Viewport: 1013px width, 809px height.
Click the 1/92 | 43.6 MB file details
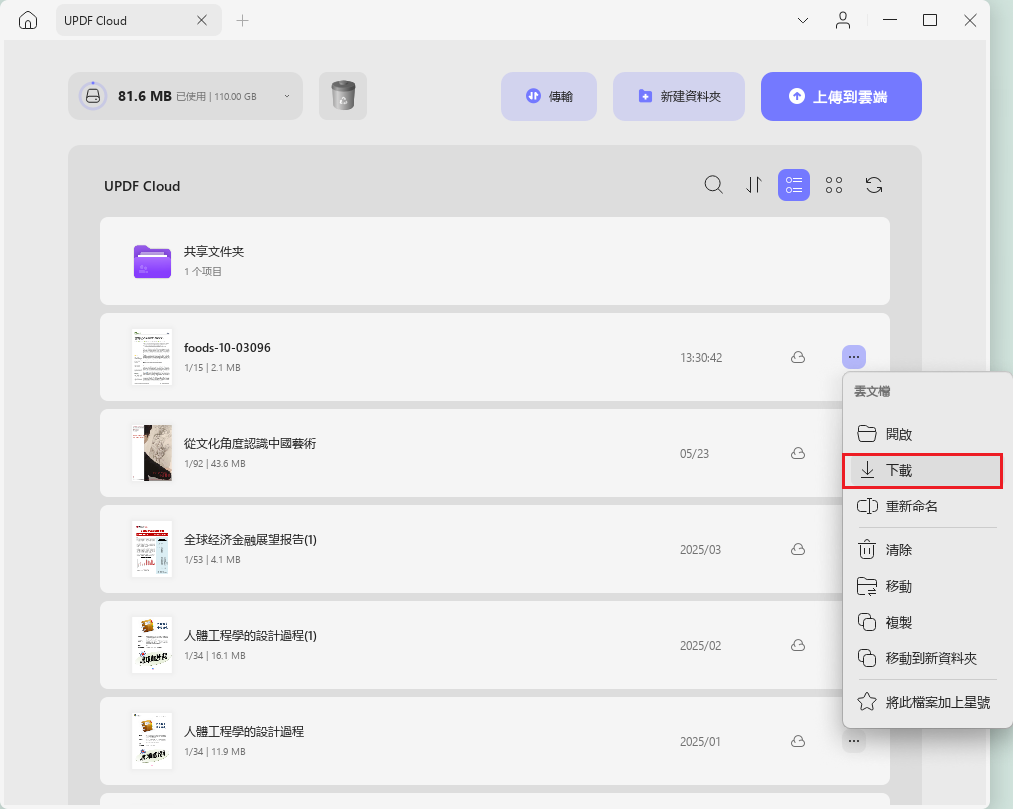(214, 463)
